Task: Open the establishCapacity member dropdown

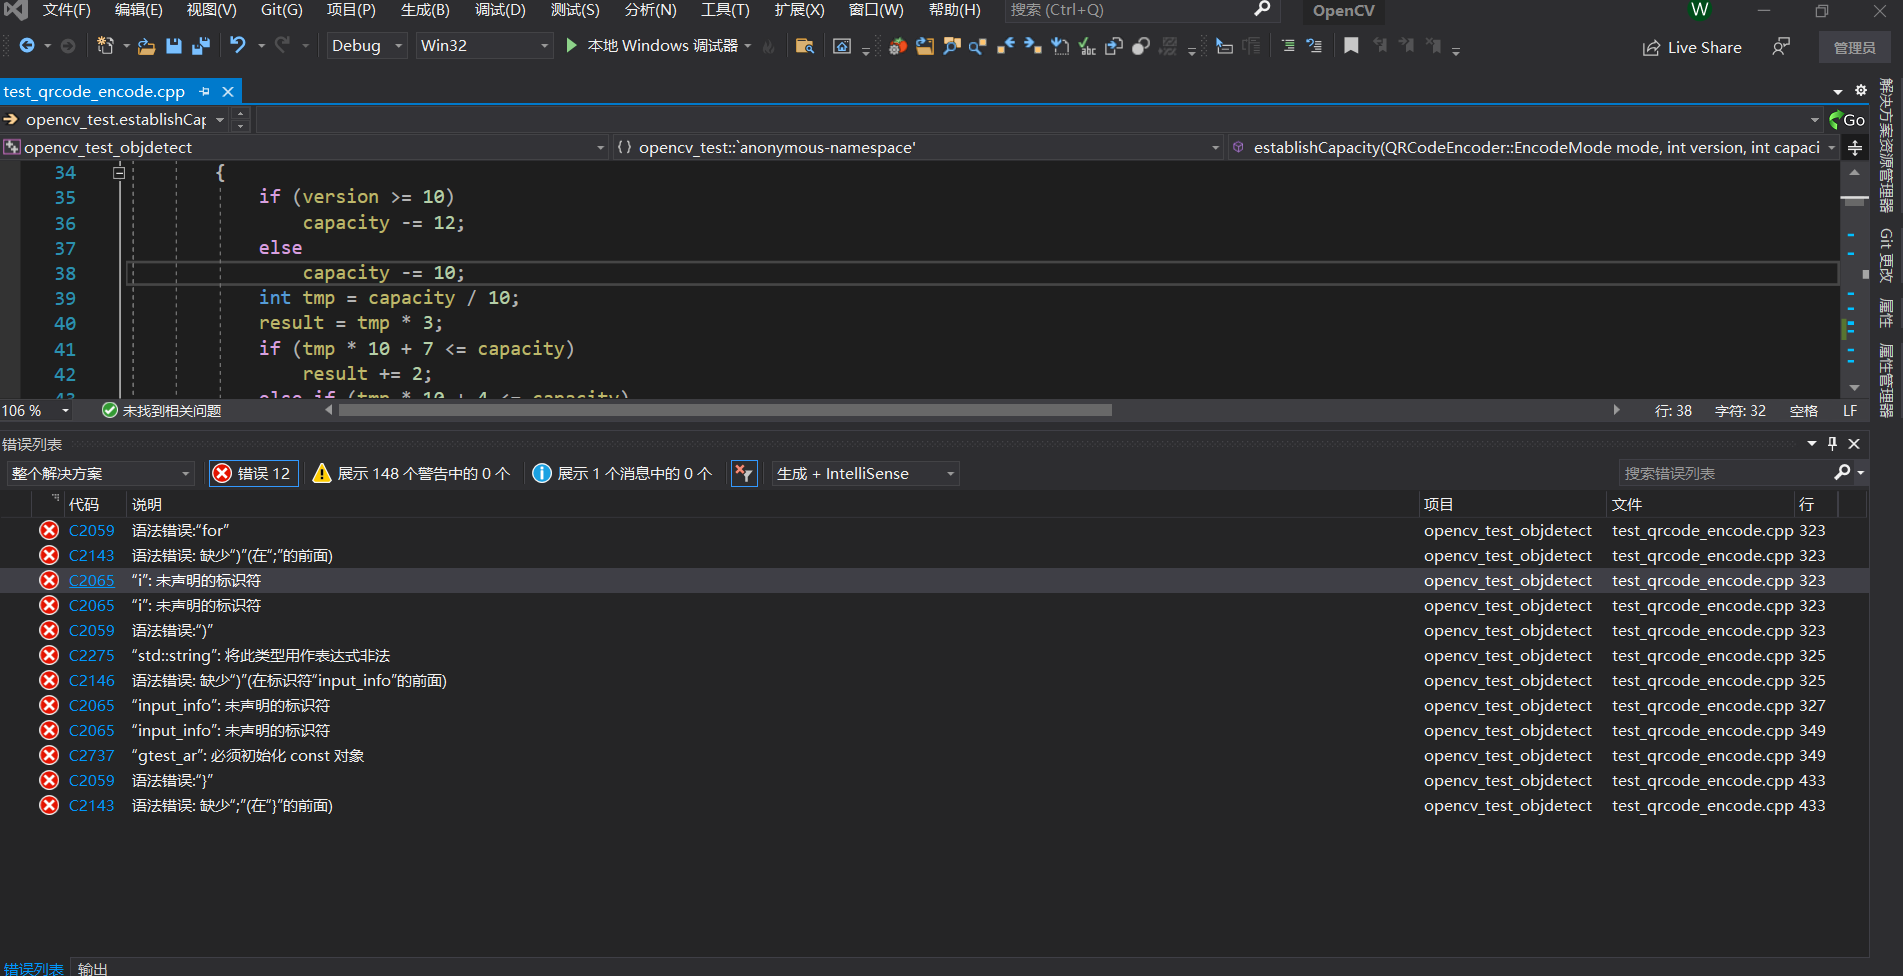Action: point(1533,148)
